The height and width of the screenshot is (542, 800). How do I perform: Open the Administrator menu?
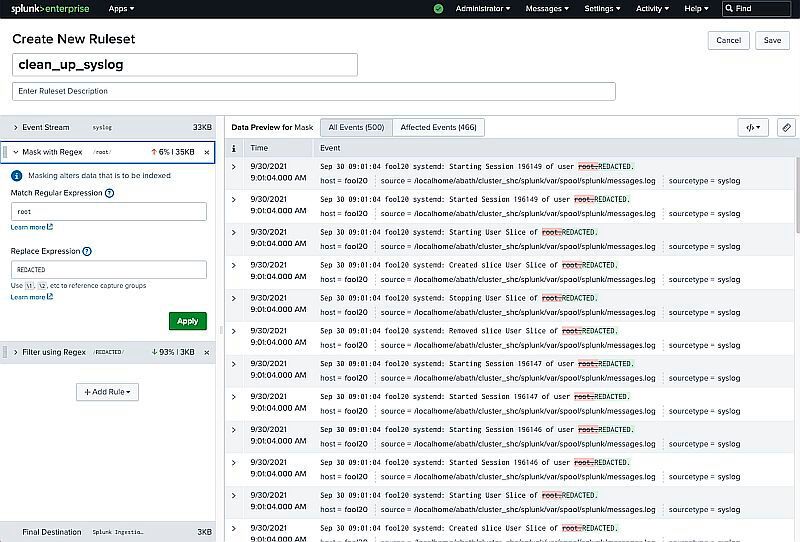(483, 9)
